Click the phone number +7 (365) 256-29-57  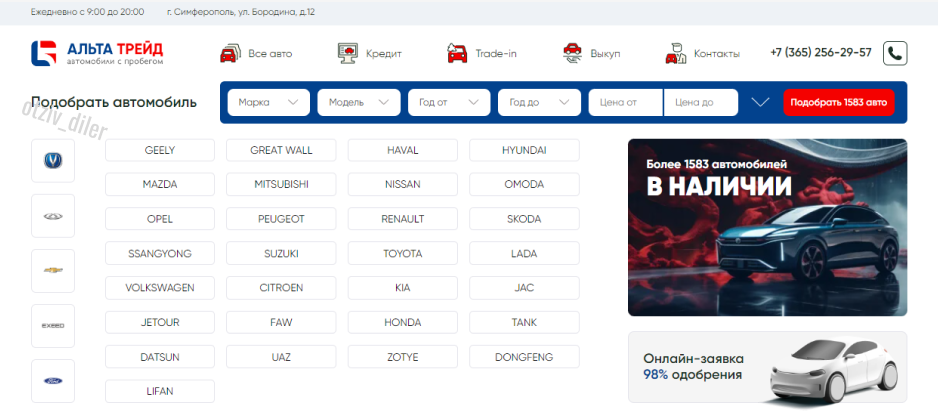point(821,53)
